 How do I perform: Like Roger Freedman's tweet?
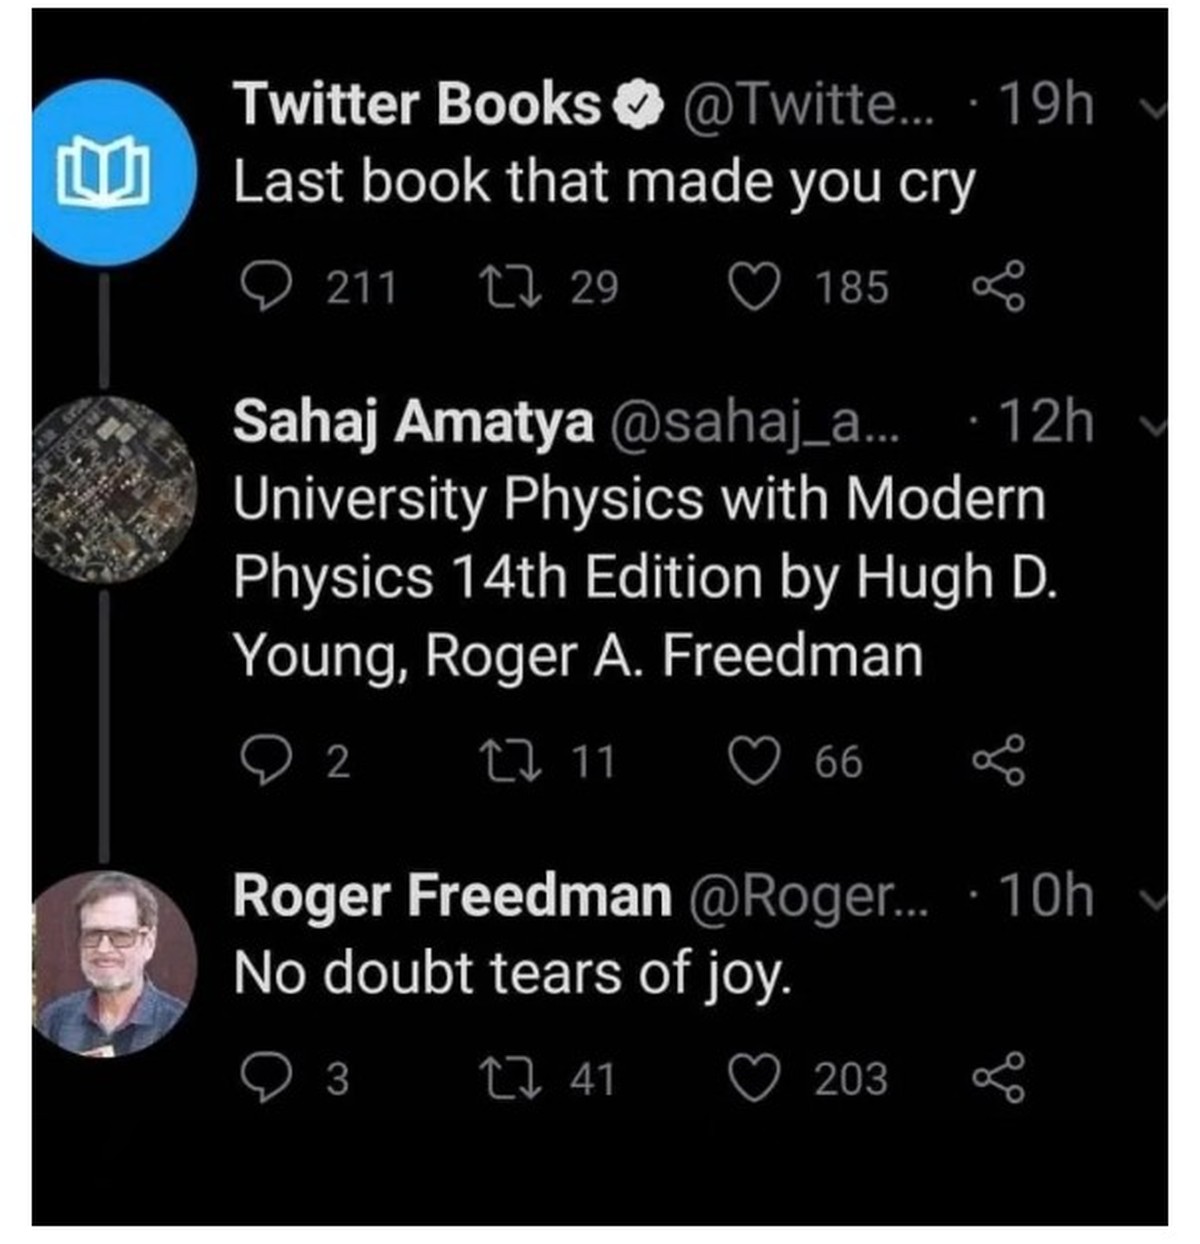753,1079
